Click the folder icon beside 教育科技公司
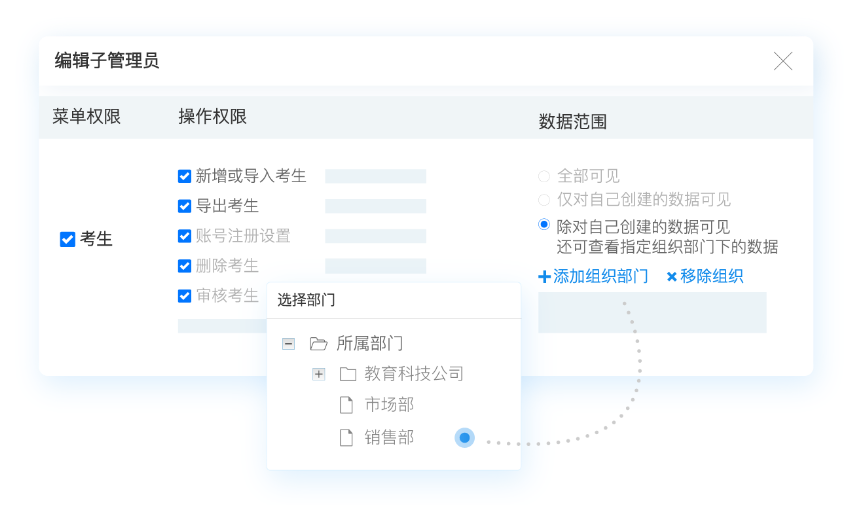Screen dimensions: 863x505 tap(348, 374)
